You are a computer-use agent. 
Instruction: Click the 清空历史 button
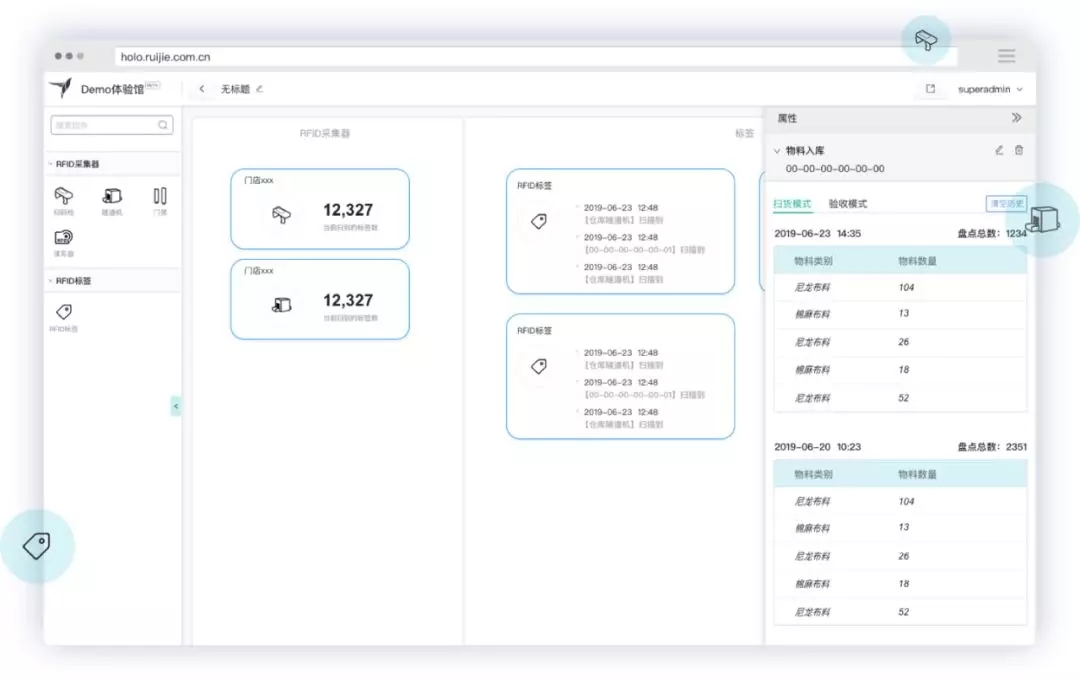(x=1005, y=203)
